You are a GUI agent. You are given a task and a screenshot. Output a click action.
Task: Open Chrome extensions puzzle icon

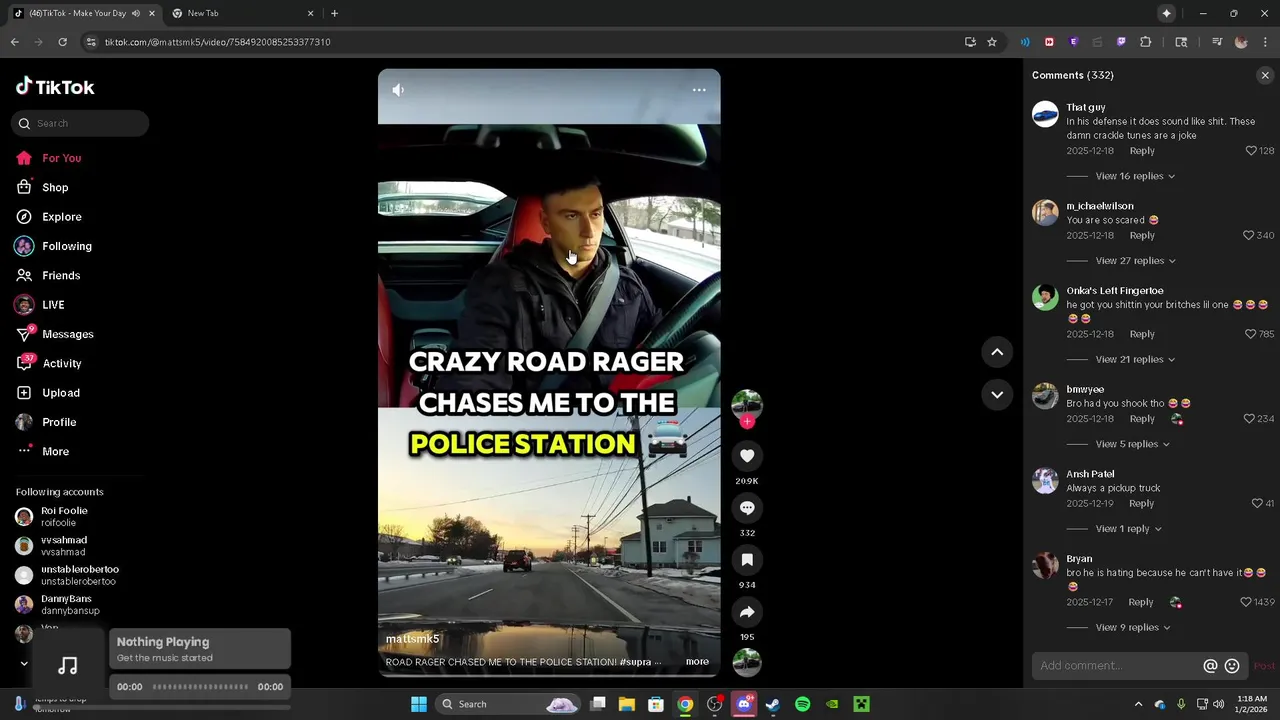point(1146,42)
